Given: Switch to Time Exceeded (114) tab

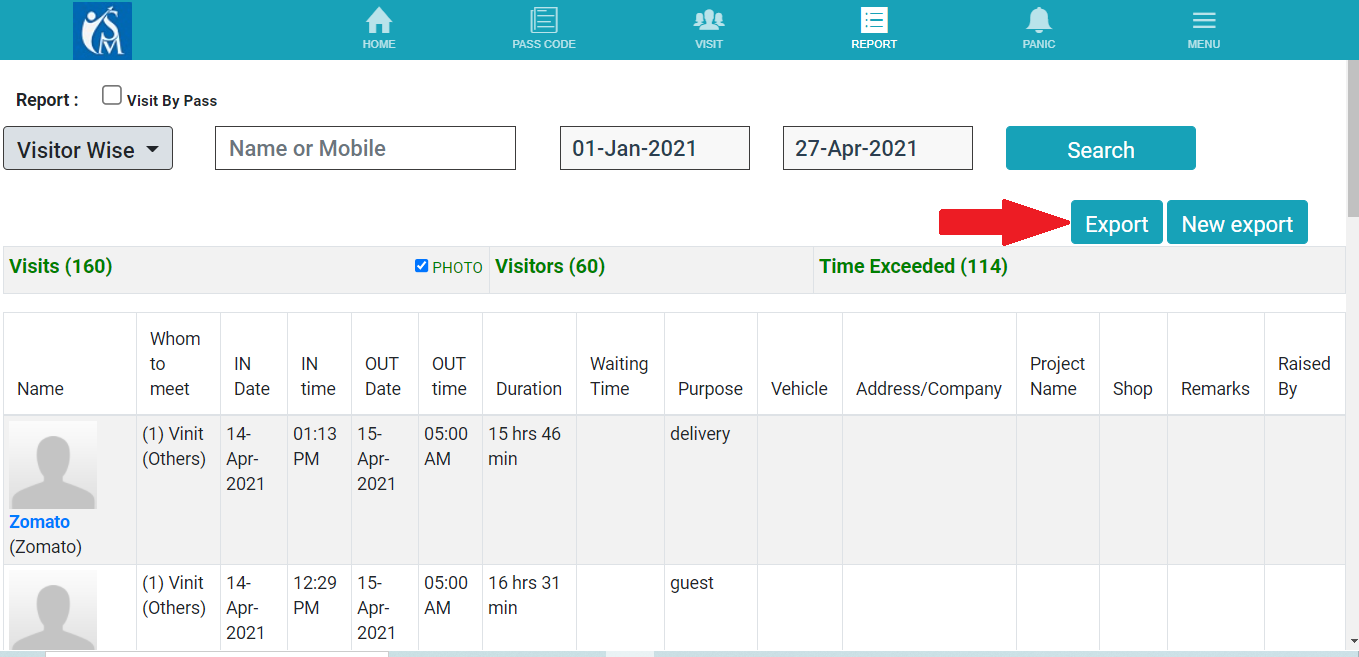Looking at the screenshot, I should (913, 267).
